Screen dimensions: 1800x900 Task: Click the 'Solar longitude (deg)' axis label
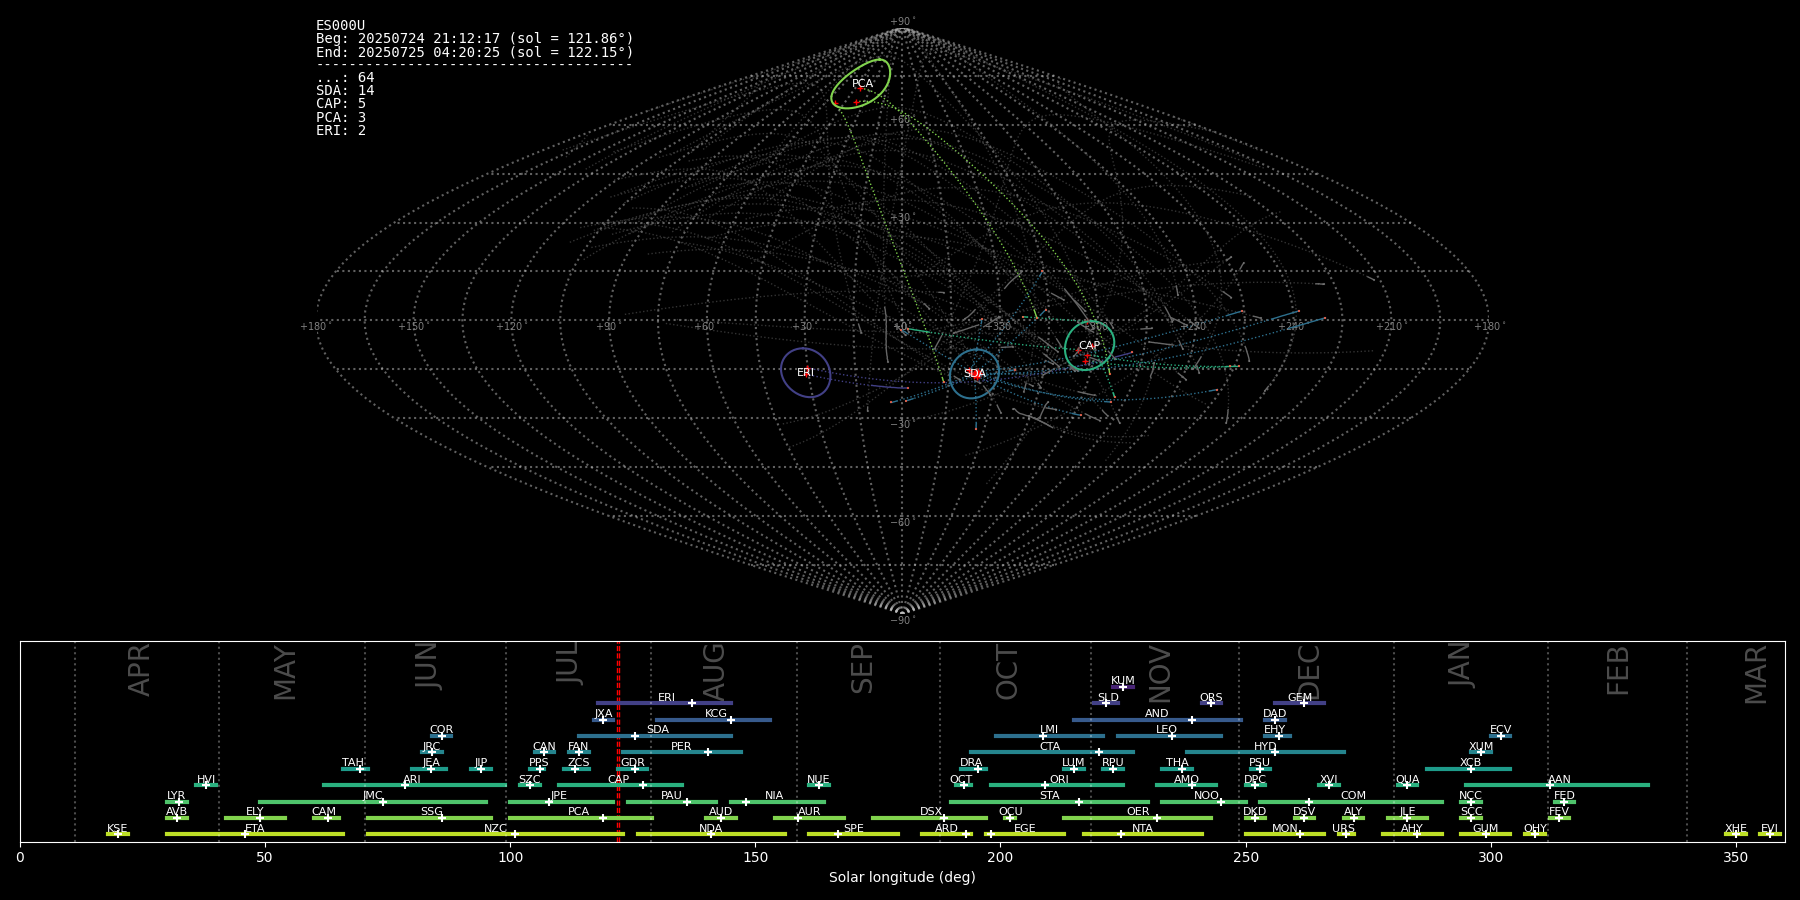902,878
